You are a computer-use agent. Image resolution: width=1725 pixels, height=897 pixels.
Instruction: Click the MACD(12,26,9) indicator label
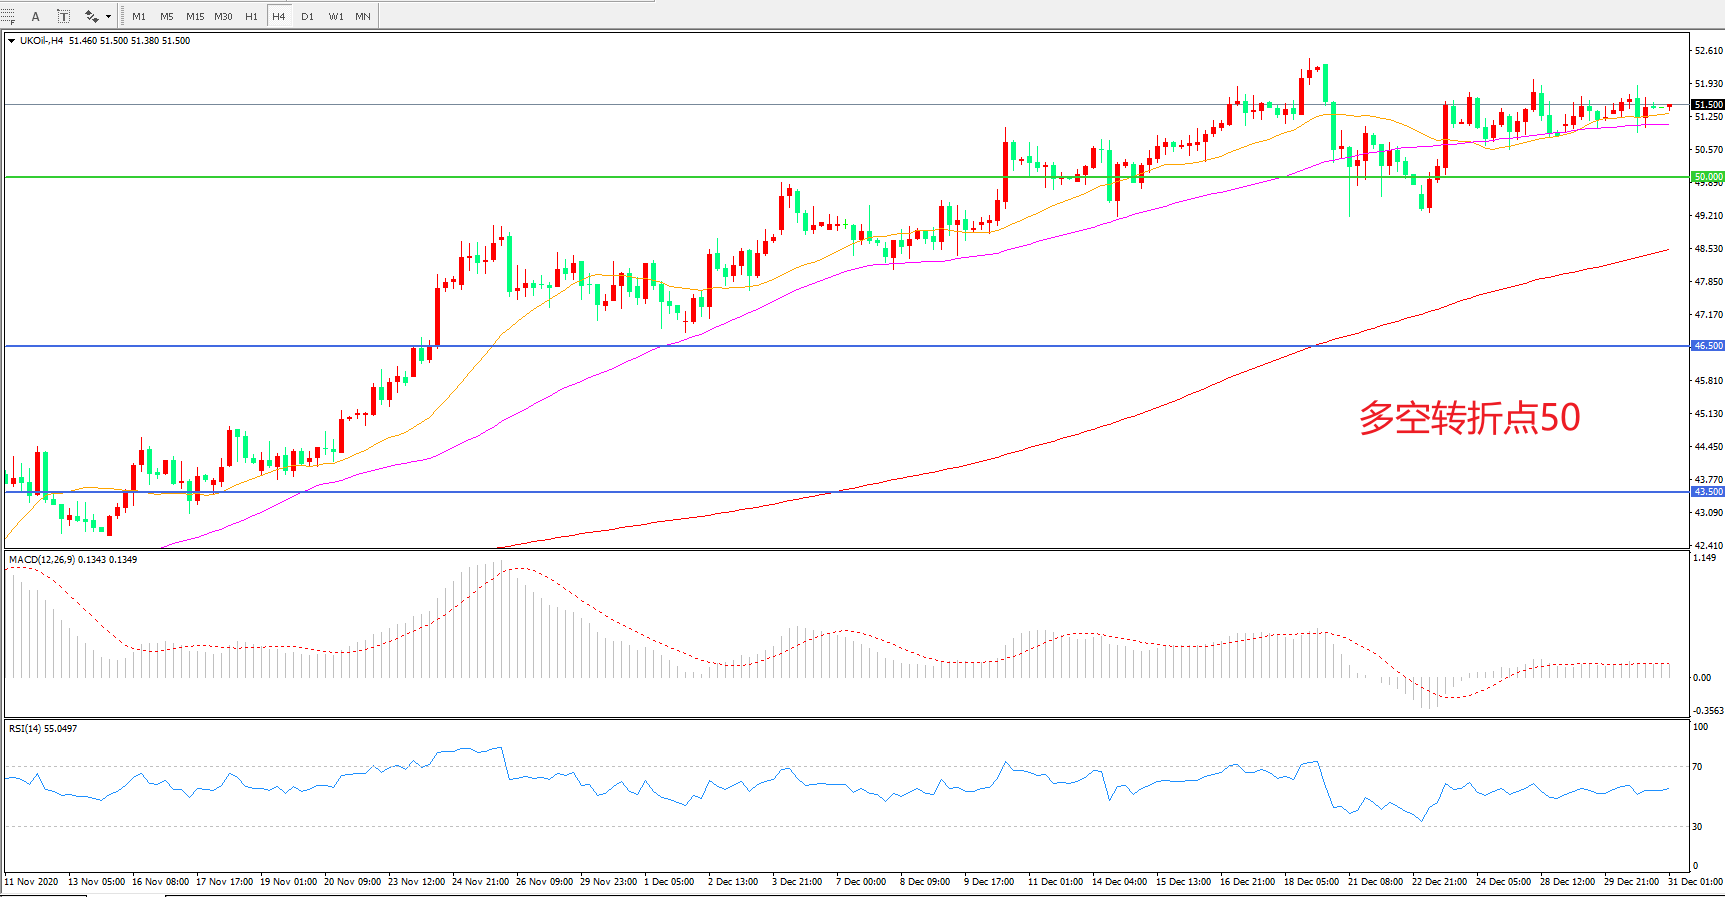(x=72, y=560)
